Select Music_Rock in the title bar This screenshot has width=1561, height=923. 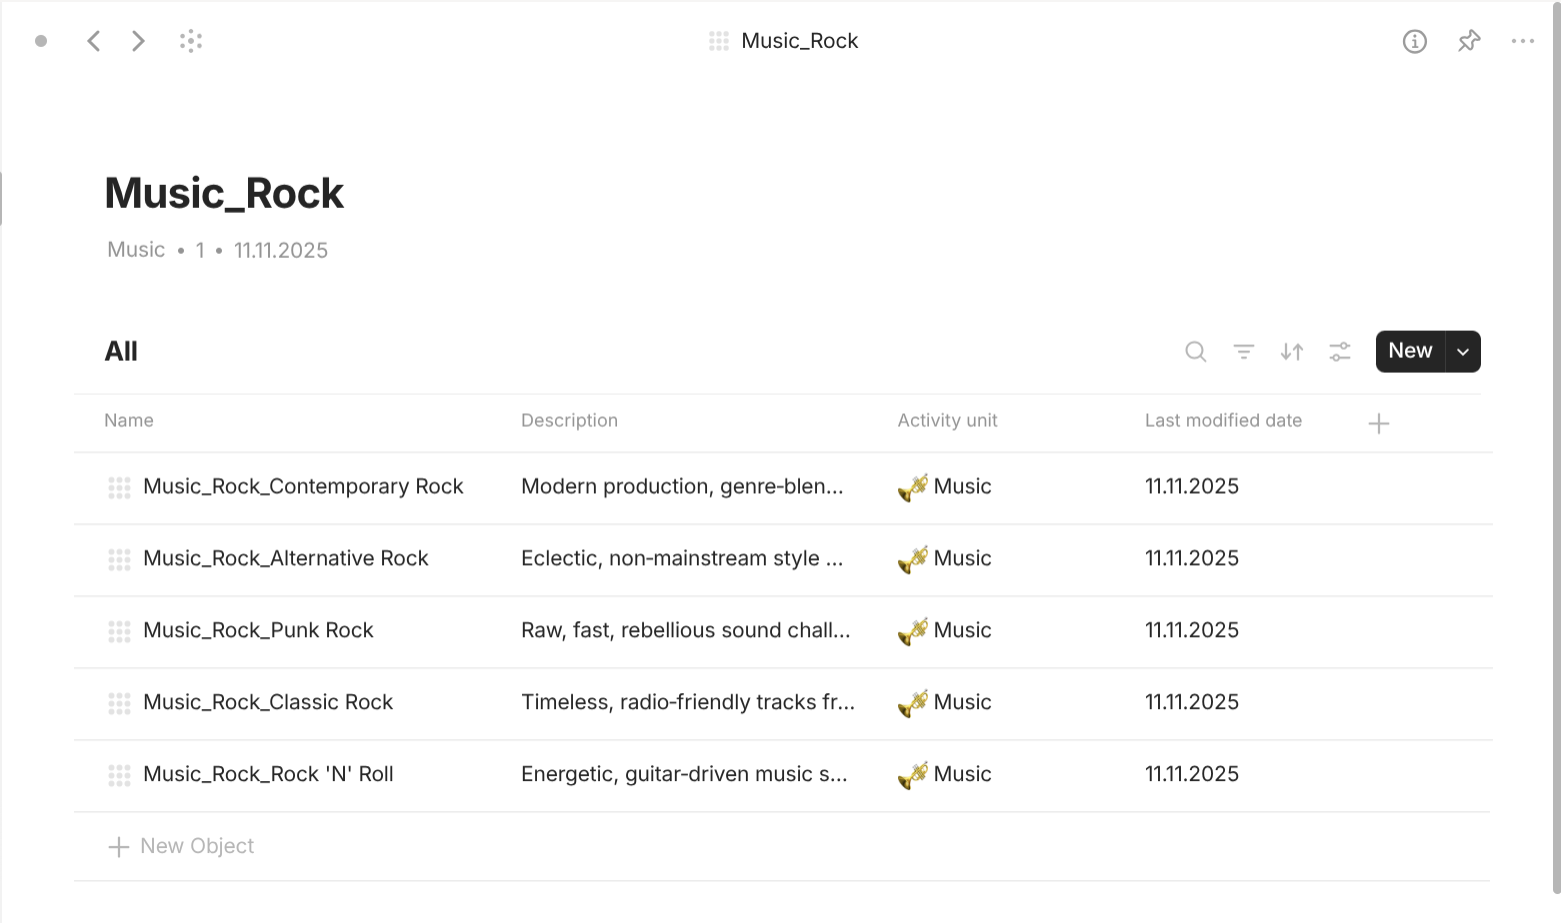(799, 41)
